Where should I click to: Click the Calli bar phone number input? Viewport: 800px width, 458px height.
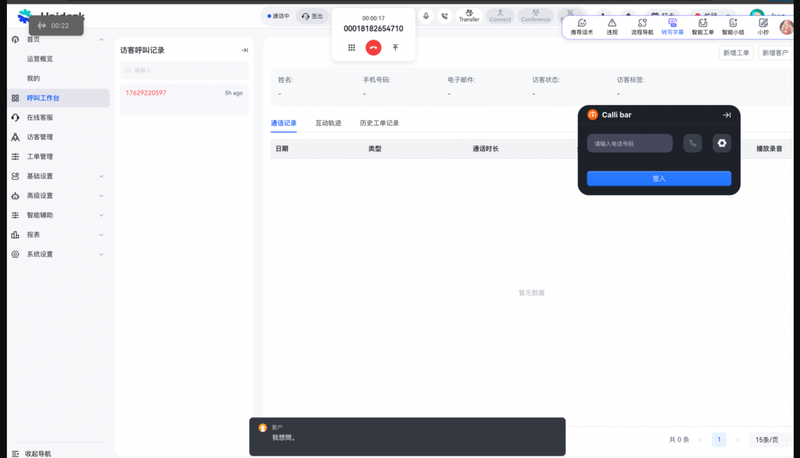(630, 143)
